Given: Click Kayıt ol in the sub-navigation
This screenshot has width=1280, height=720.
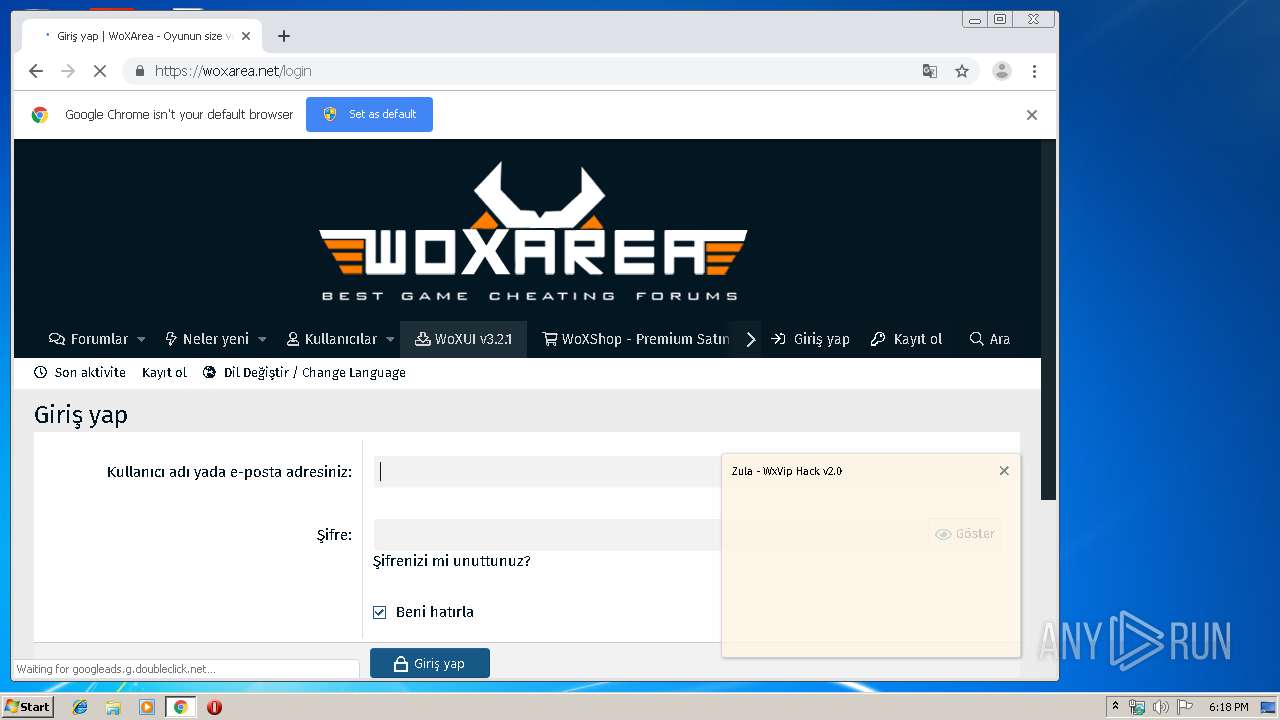Looking at the screenshot, I should click(164, 372).
